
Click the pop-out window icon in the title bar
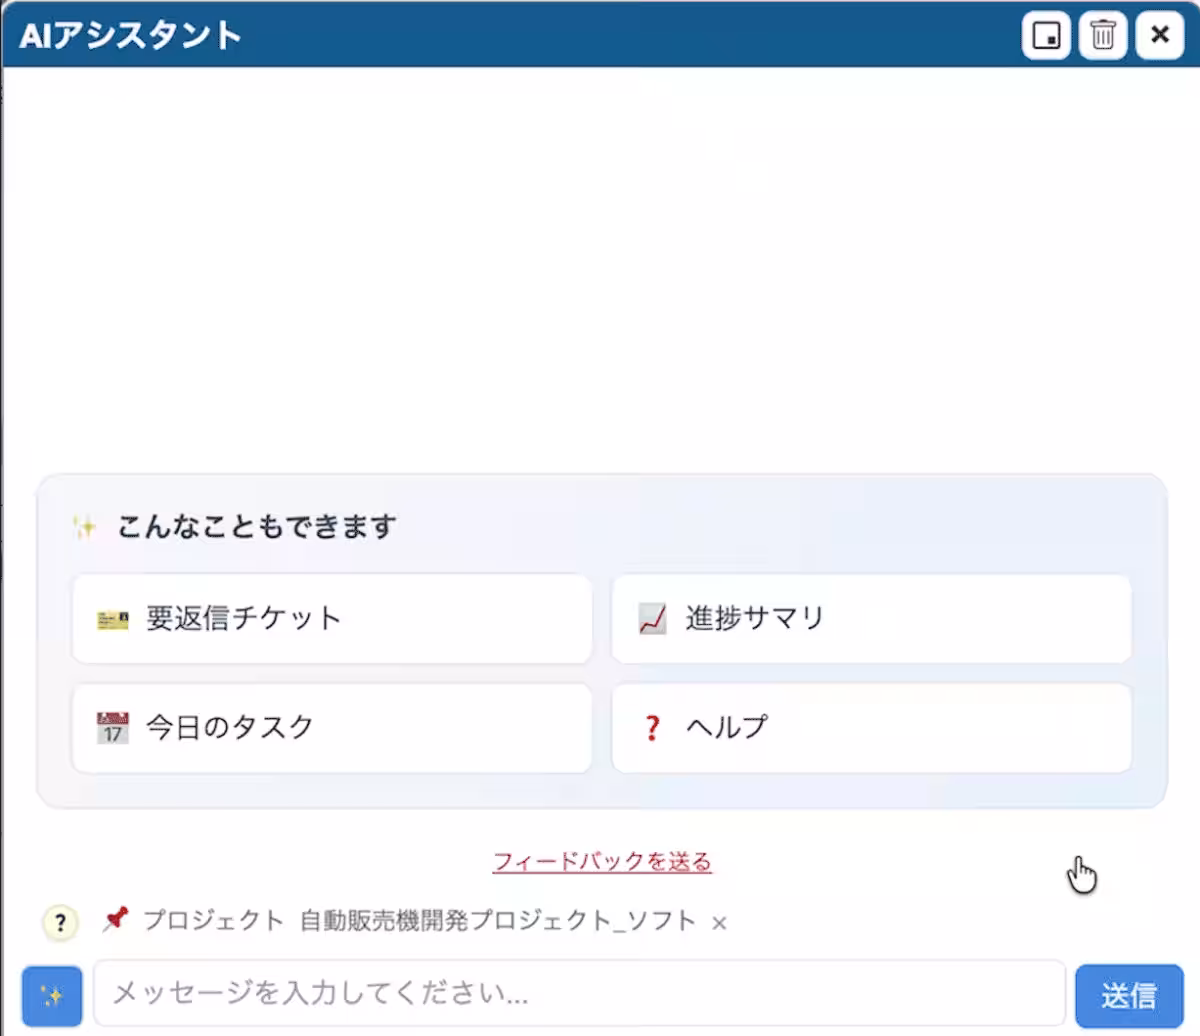coord(1045,35)
